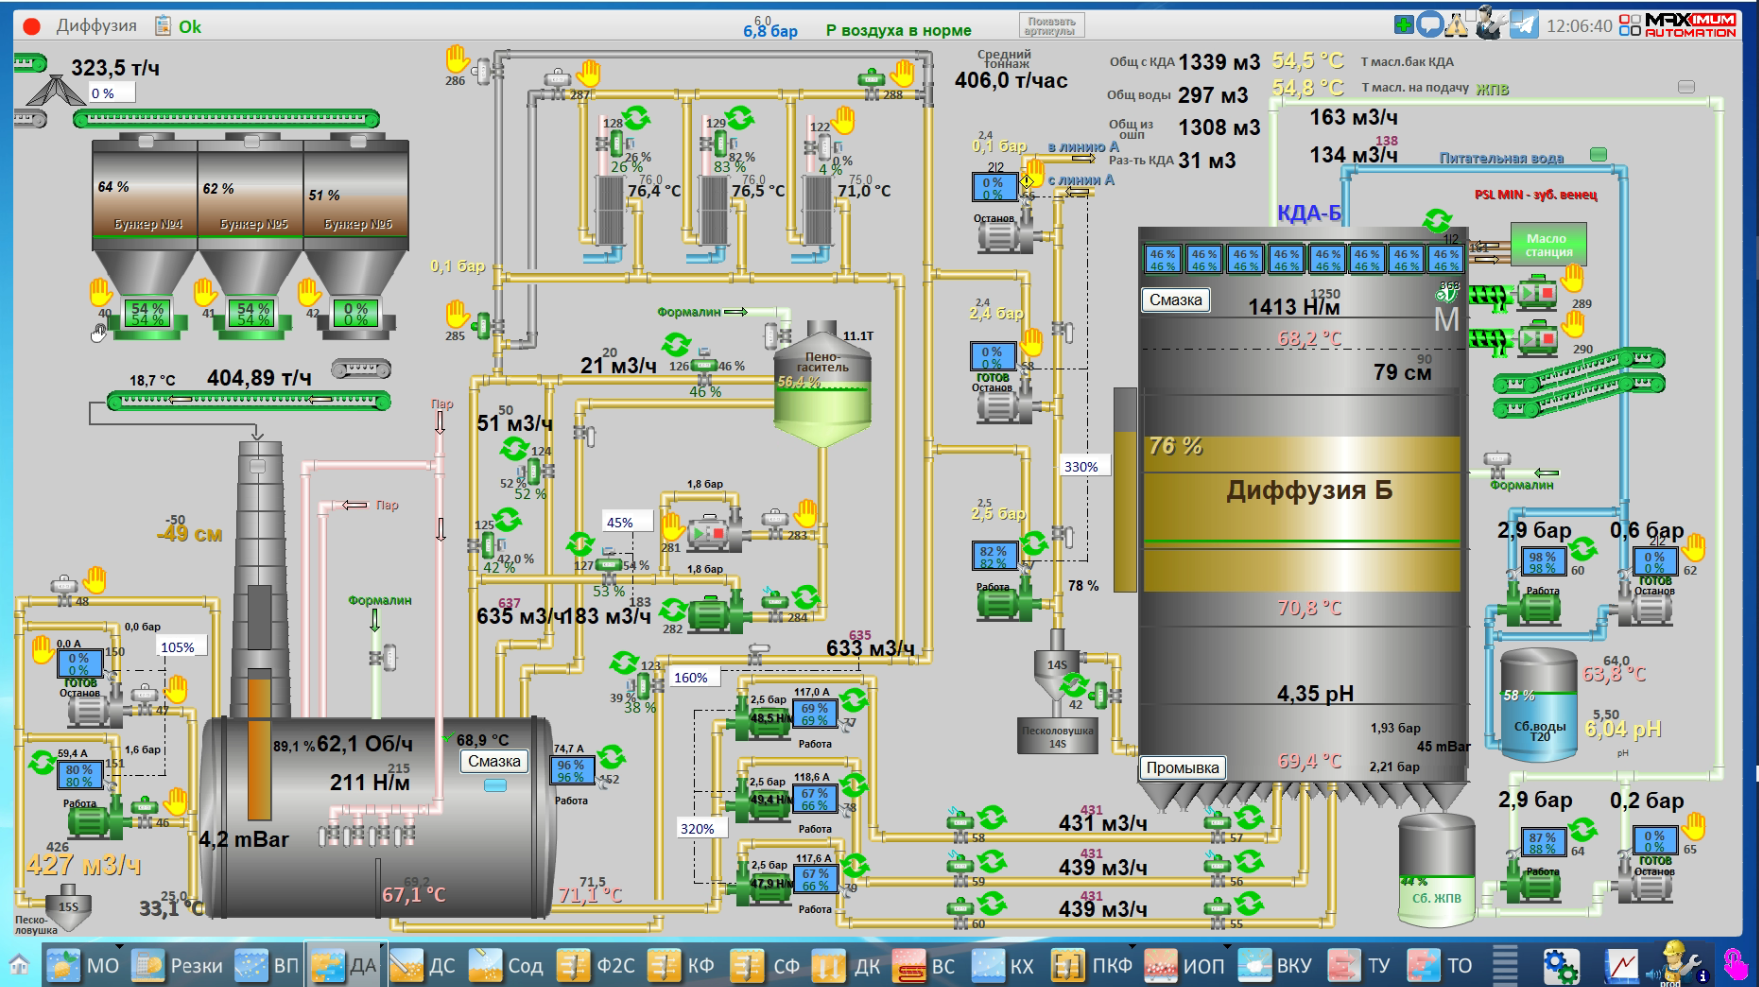
Task: Open the gears settings icon in bottom bar
Action: coord(1560,966)
